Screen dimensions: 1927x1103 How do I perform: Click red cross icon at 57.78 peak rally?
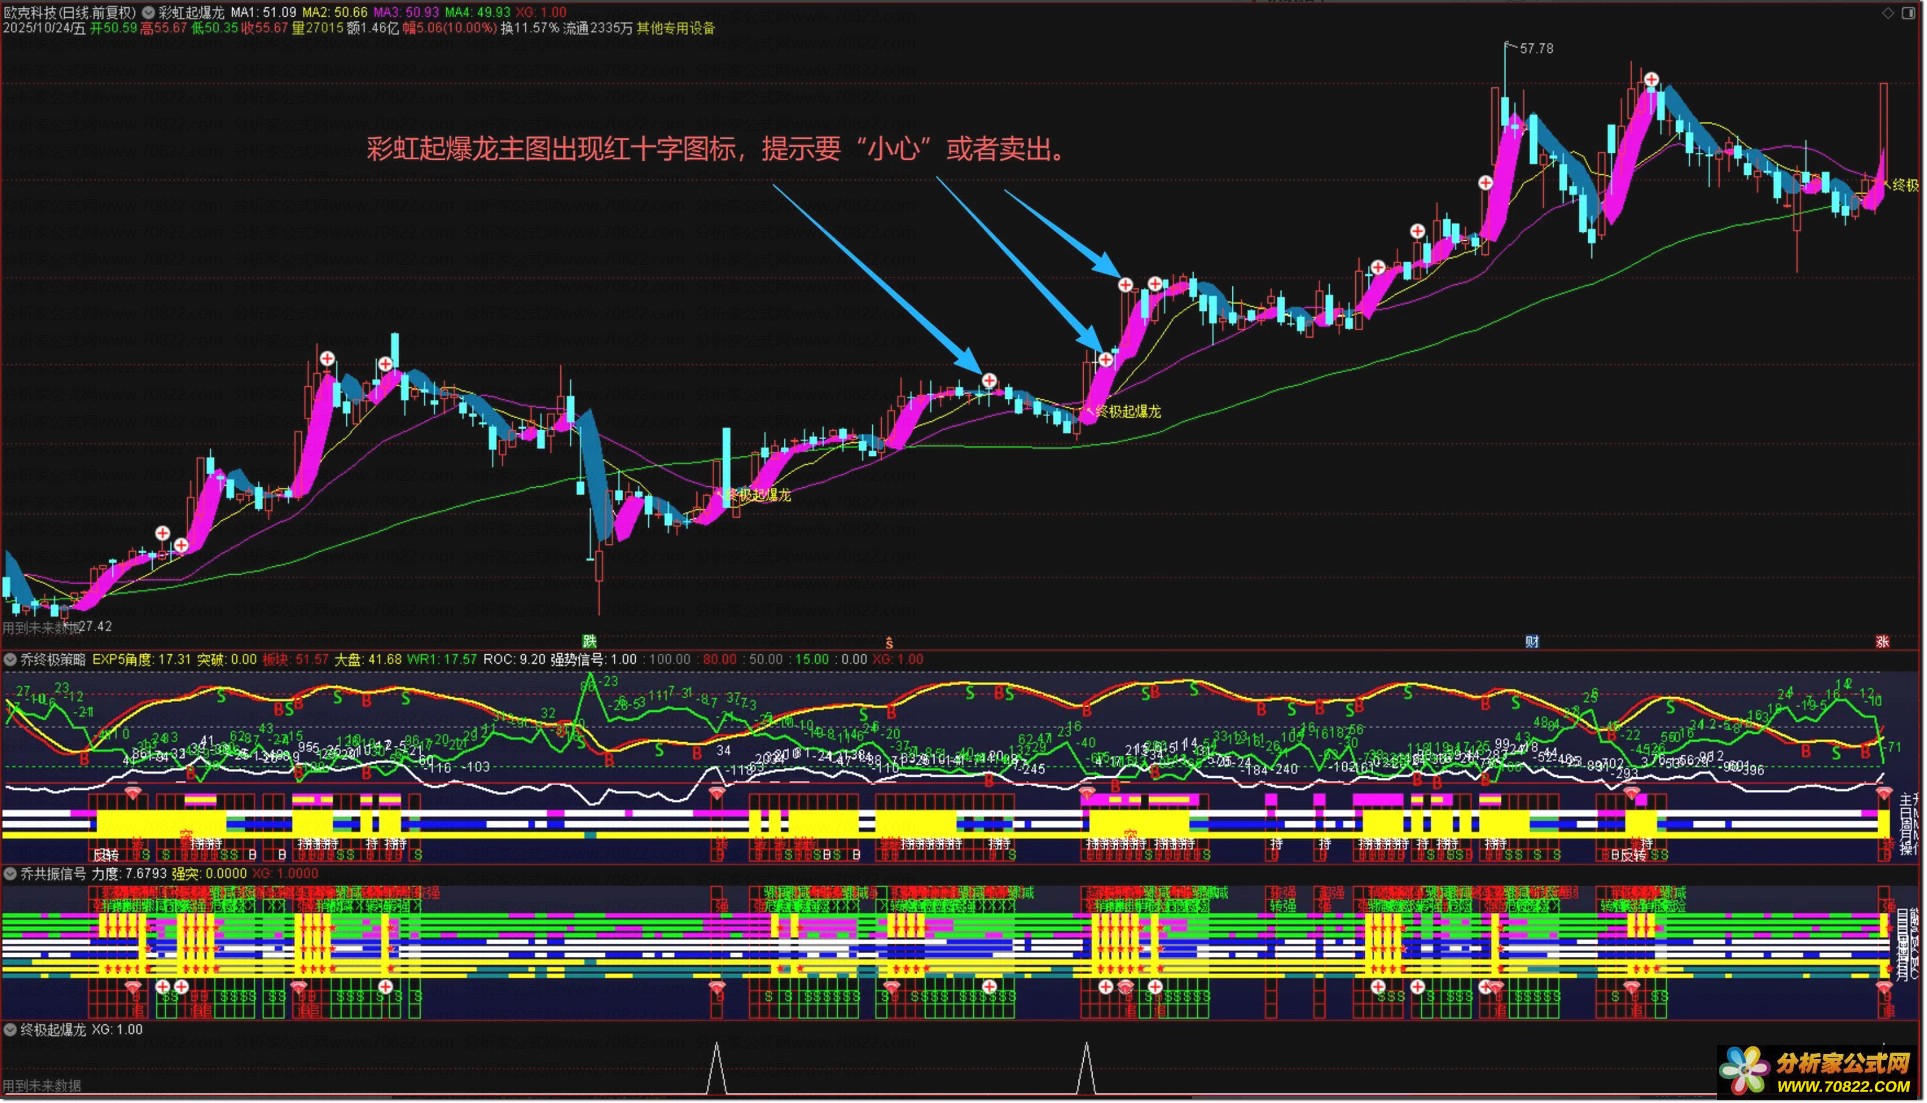1486,183
